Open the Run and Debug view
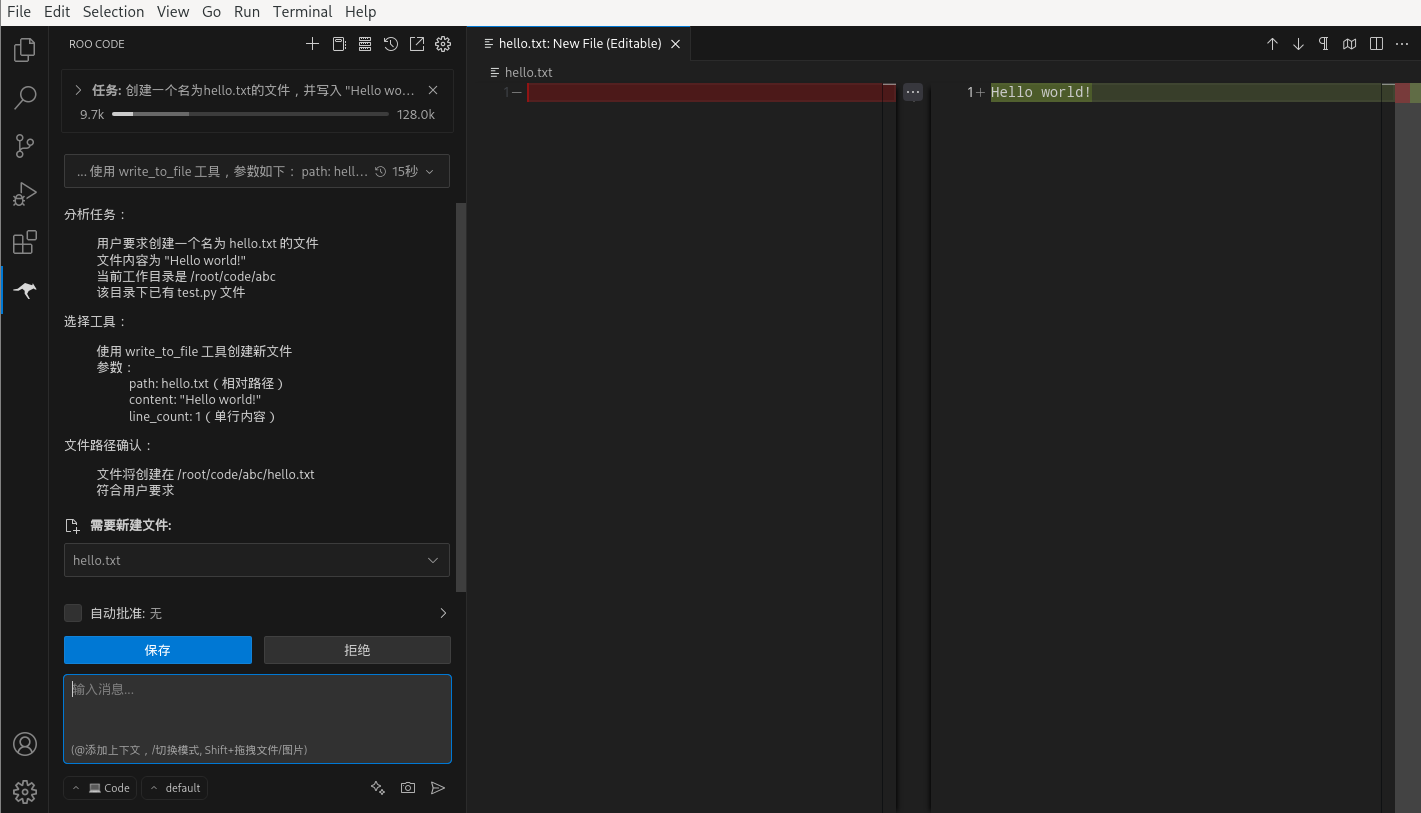This screenshot has width=1421, height=813. pos(25,194)
